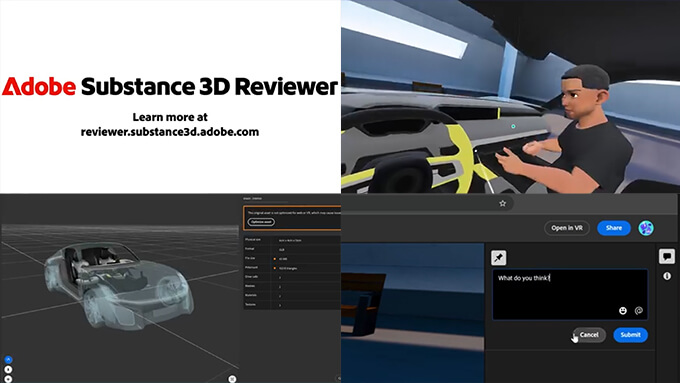This screenshot has width=680, height=383.
Task: Click the @ mention icon in the comment box
Action: coord(638,311)
